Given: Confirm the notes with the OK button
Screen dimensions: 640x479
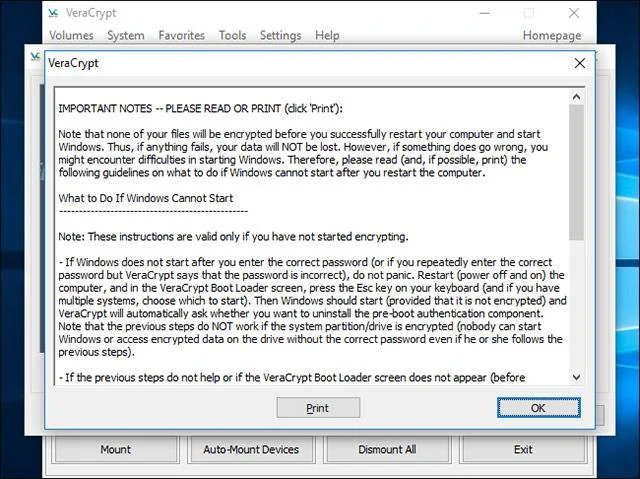Looking at the screenshot, I should (538, 408).
